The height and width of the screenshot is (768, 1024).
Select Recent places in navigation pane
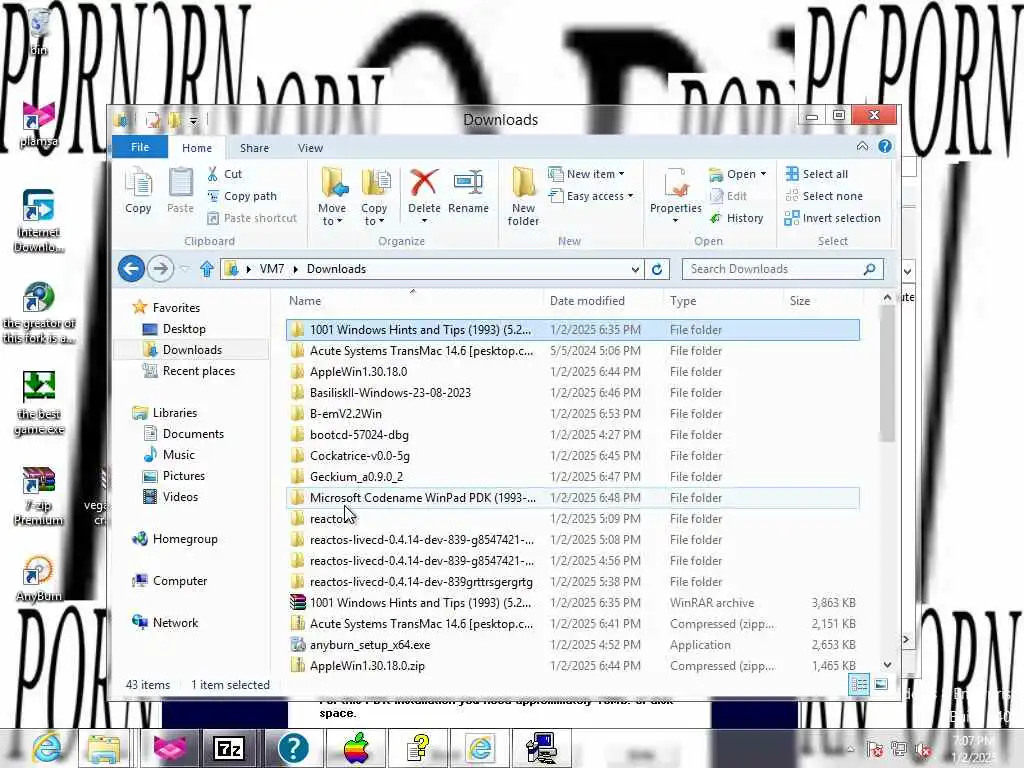coord(198,371)
